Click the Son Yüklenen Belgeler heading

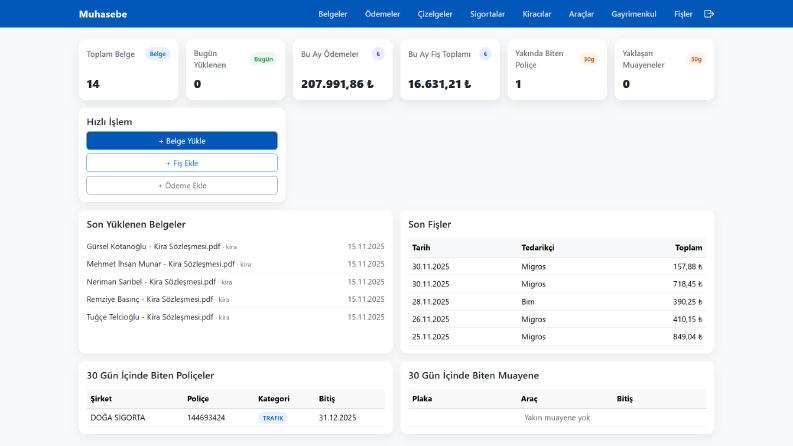coord(136,225)
